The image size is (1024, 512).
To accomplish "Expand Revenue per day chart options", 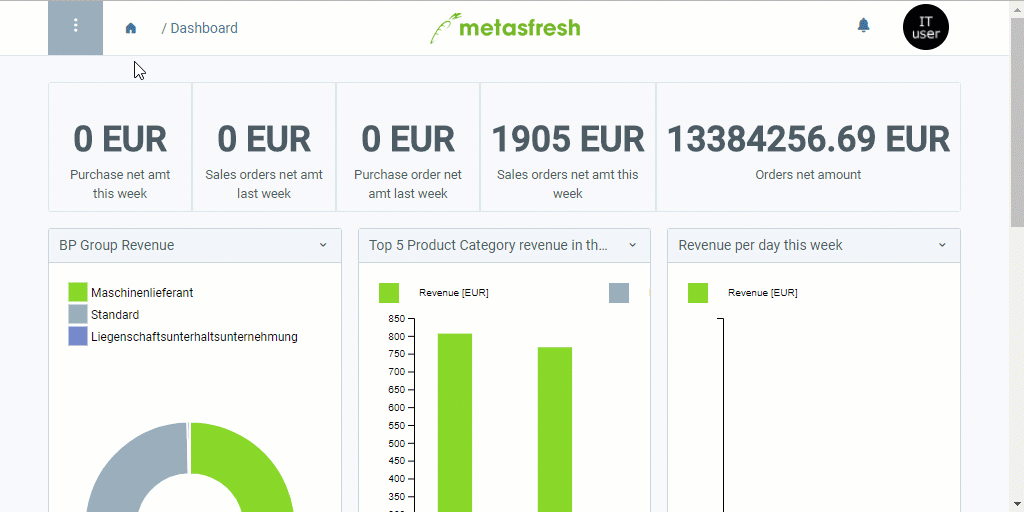I will pos(942,245).
